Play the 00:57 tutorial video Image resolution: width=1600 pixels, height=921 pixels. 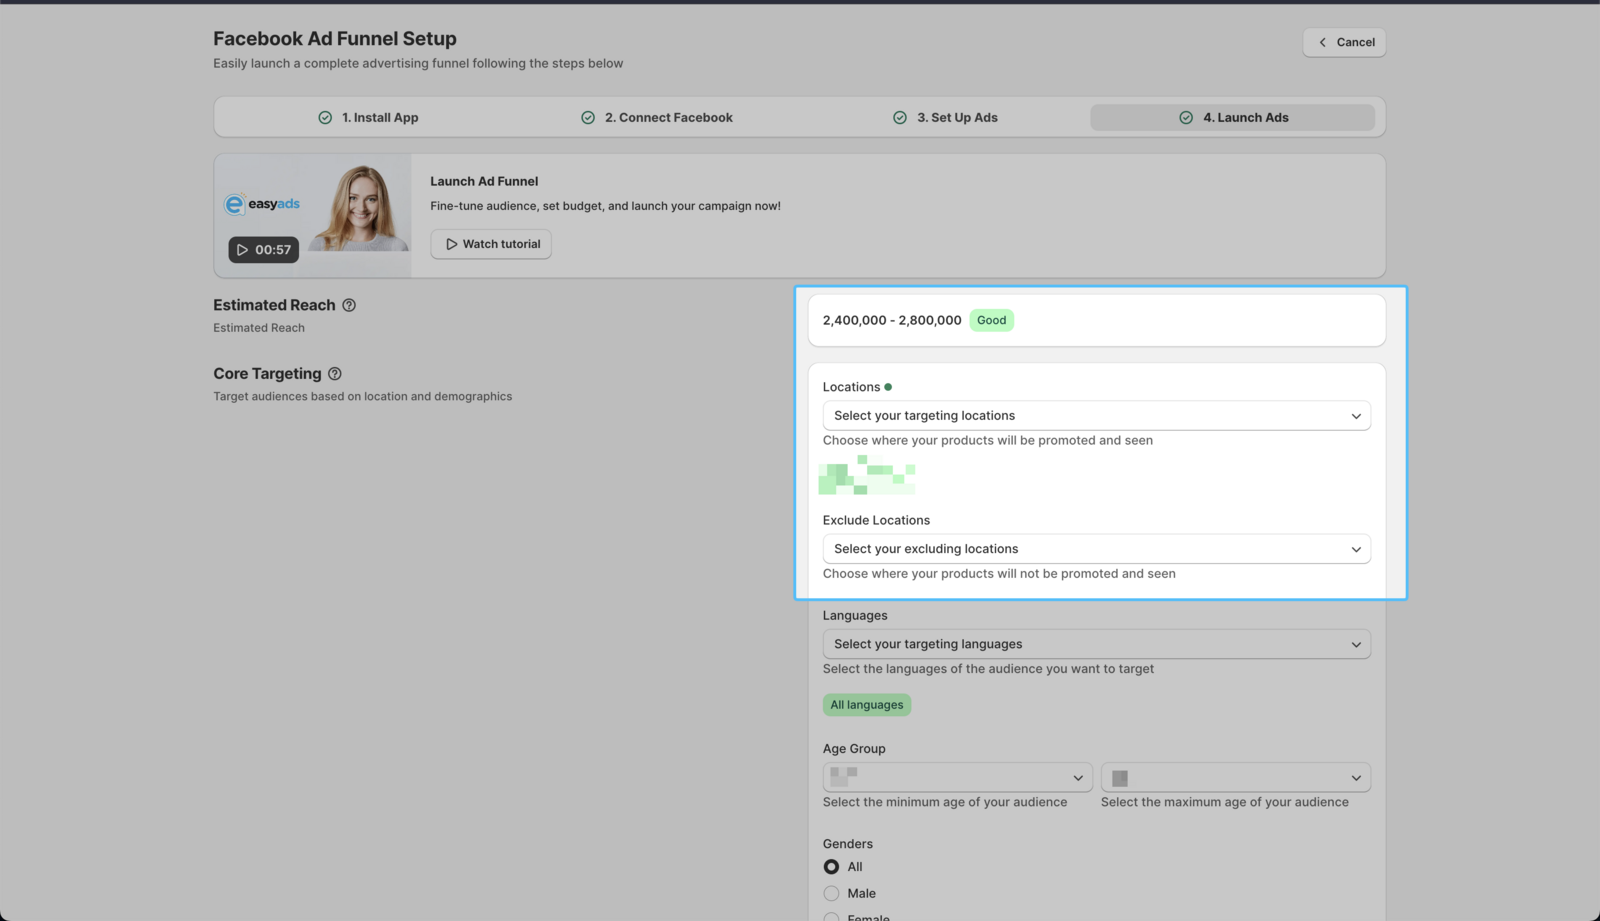[263, 250]
